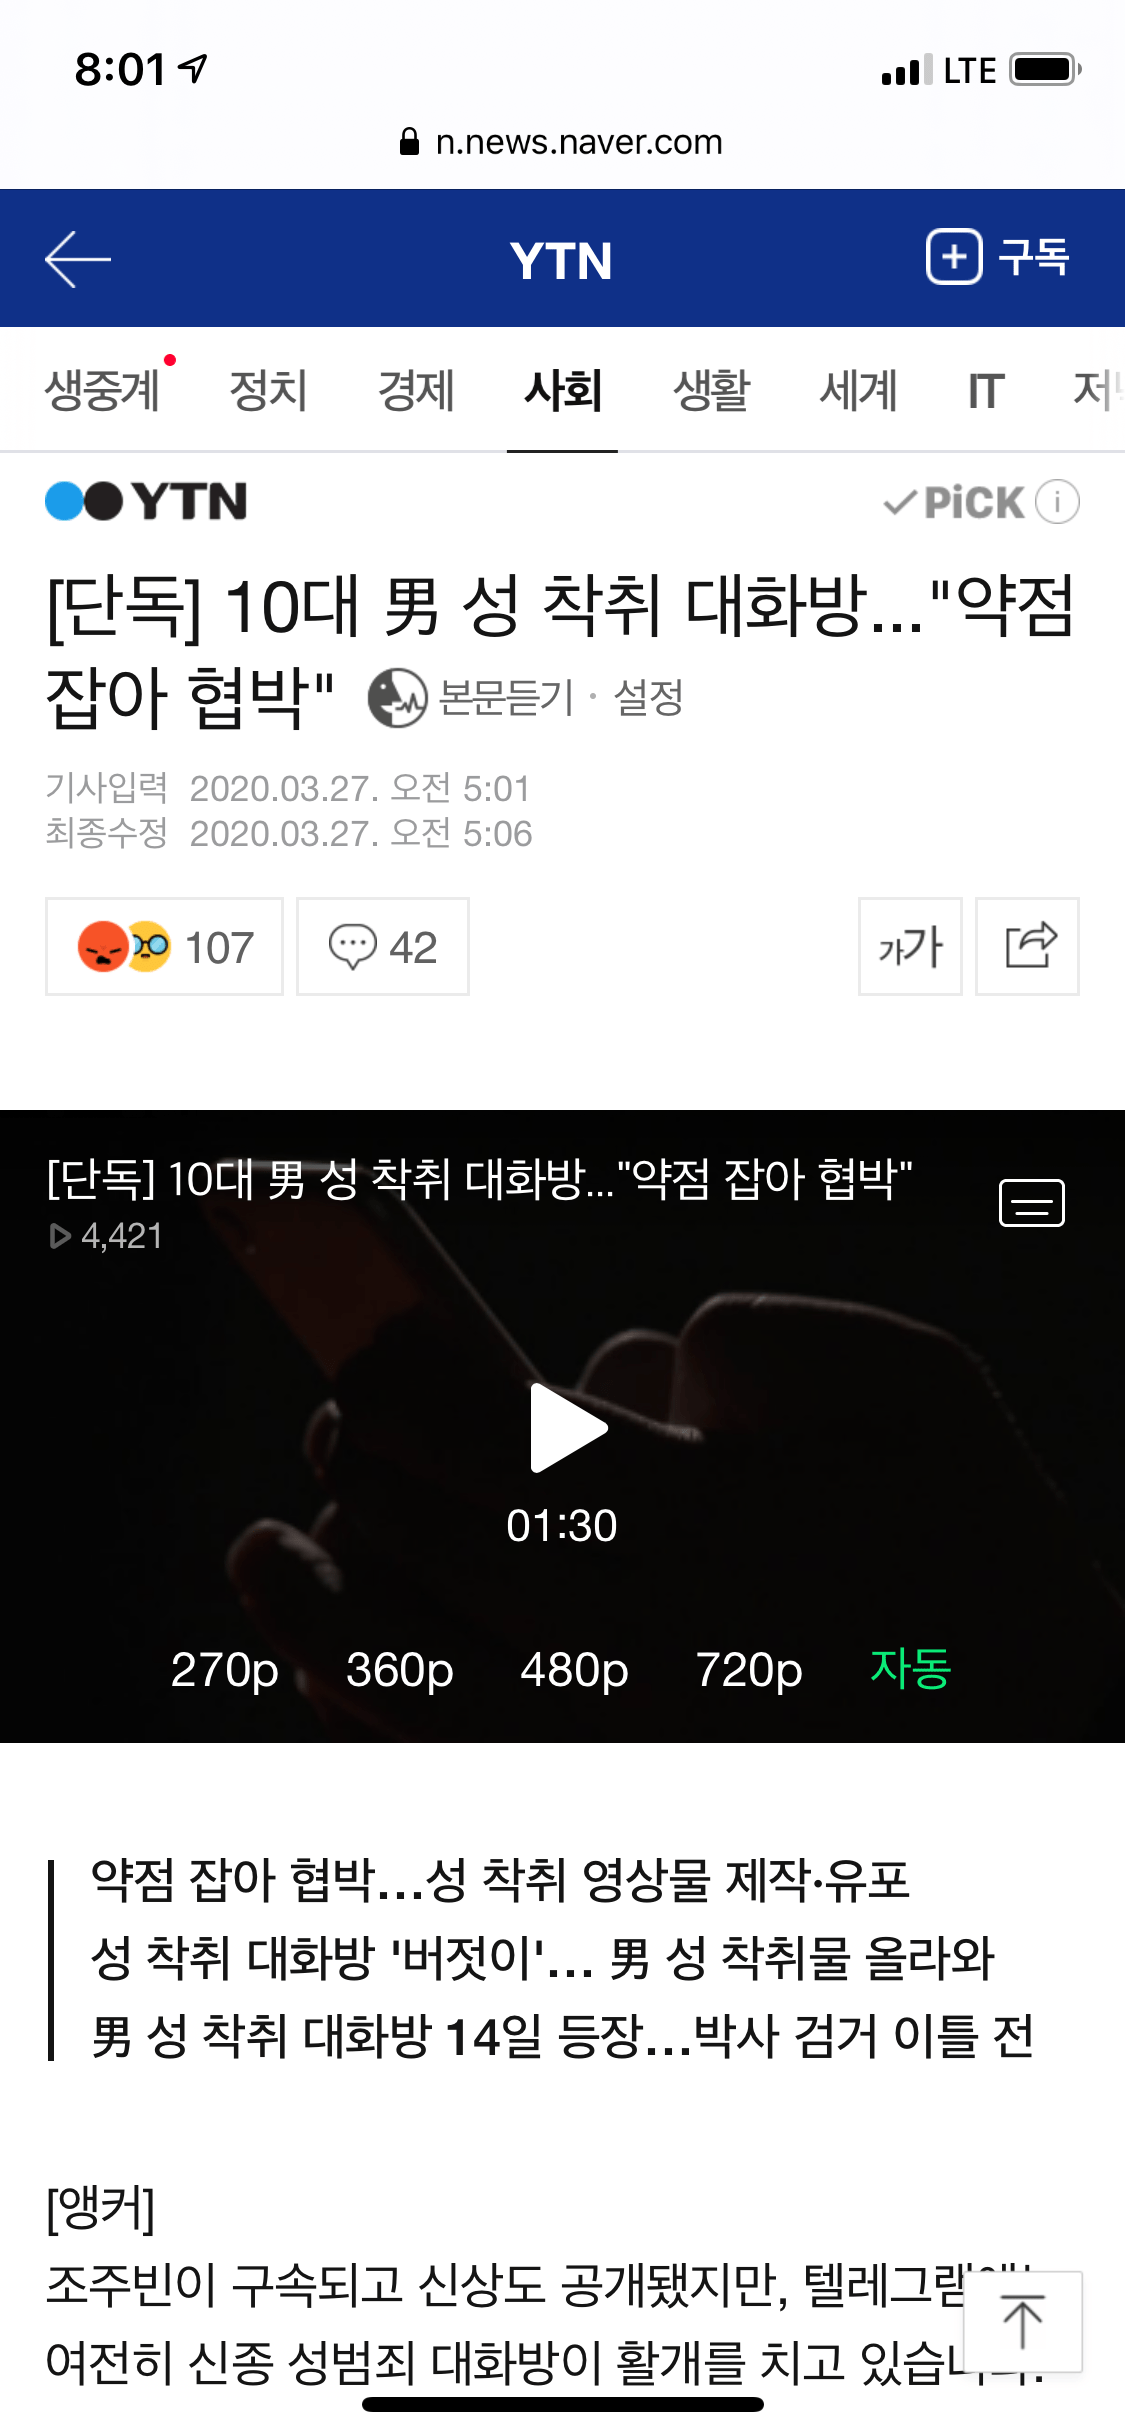Subscribe with the 구독 plus button
Image resolution: width=1125 pixels, height=2436 pixels.
click(998, 257)
